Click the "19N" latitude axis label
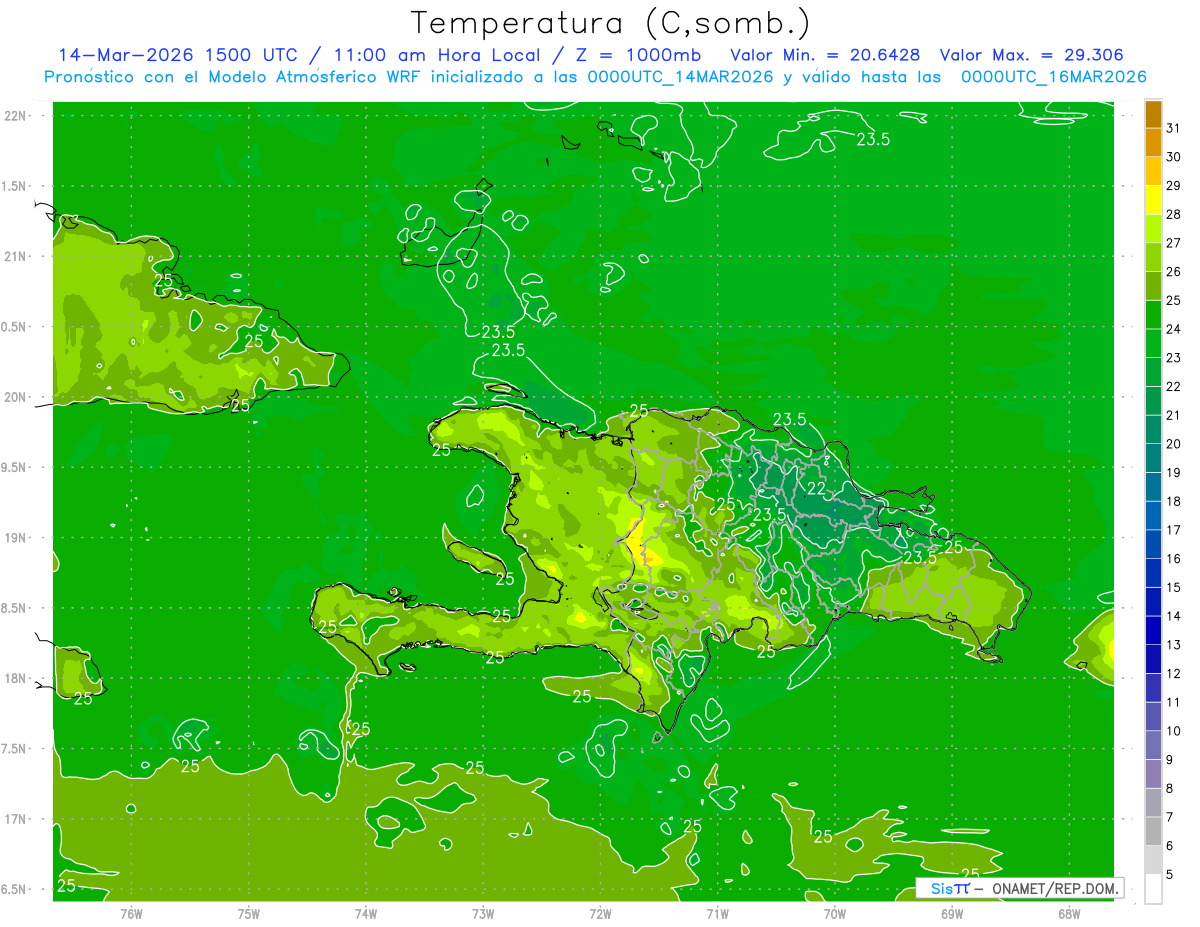 pyautogui.click(x=16, y=538)
